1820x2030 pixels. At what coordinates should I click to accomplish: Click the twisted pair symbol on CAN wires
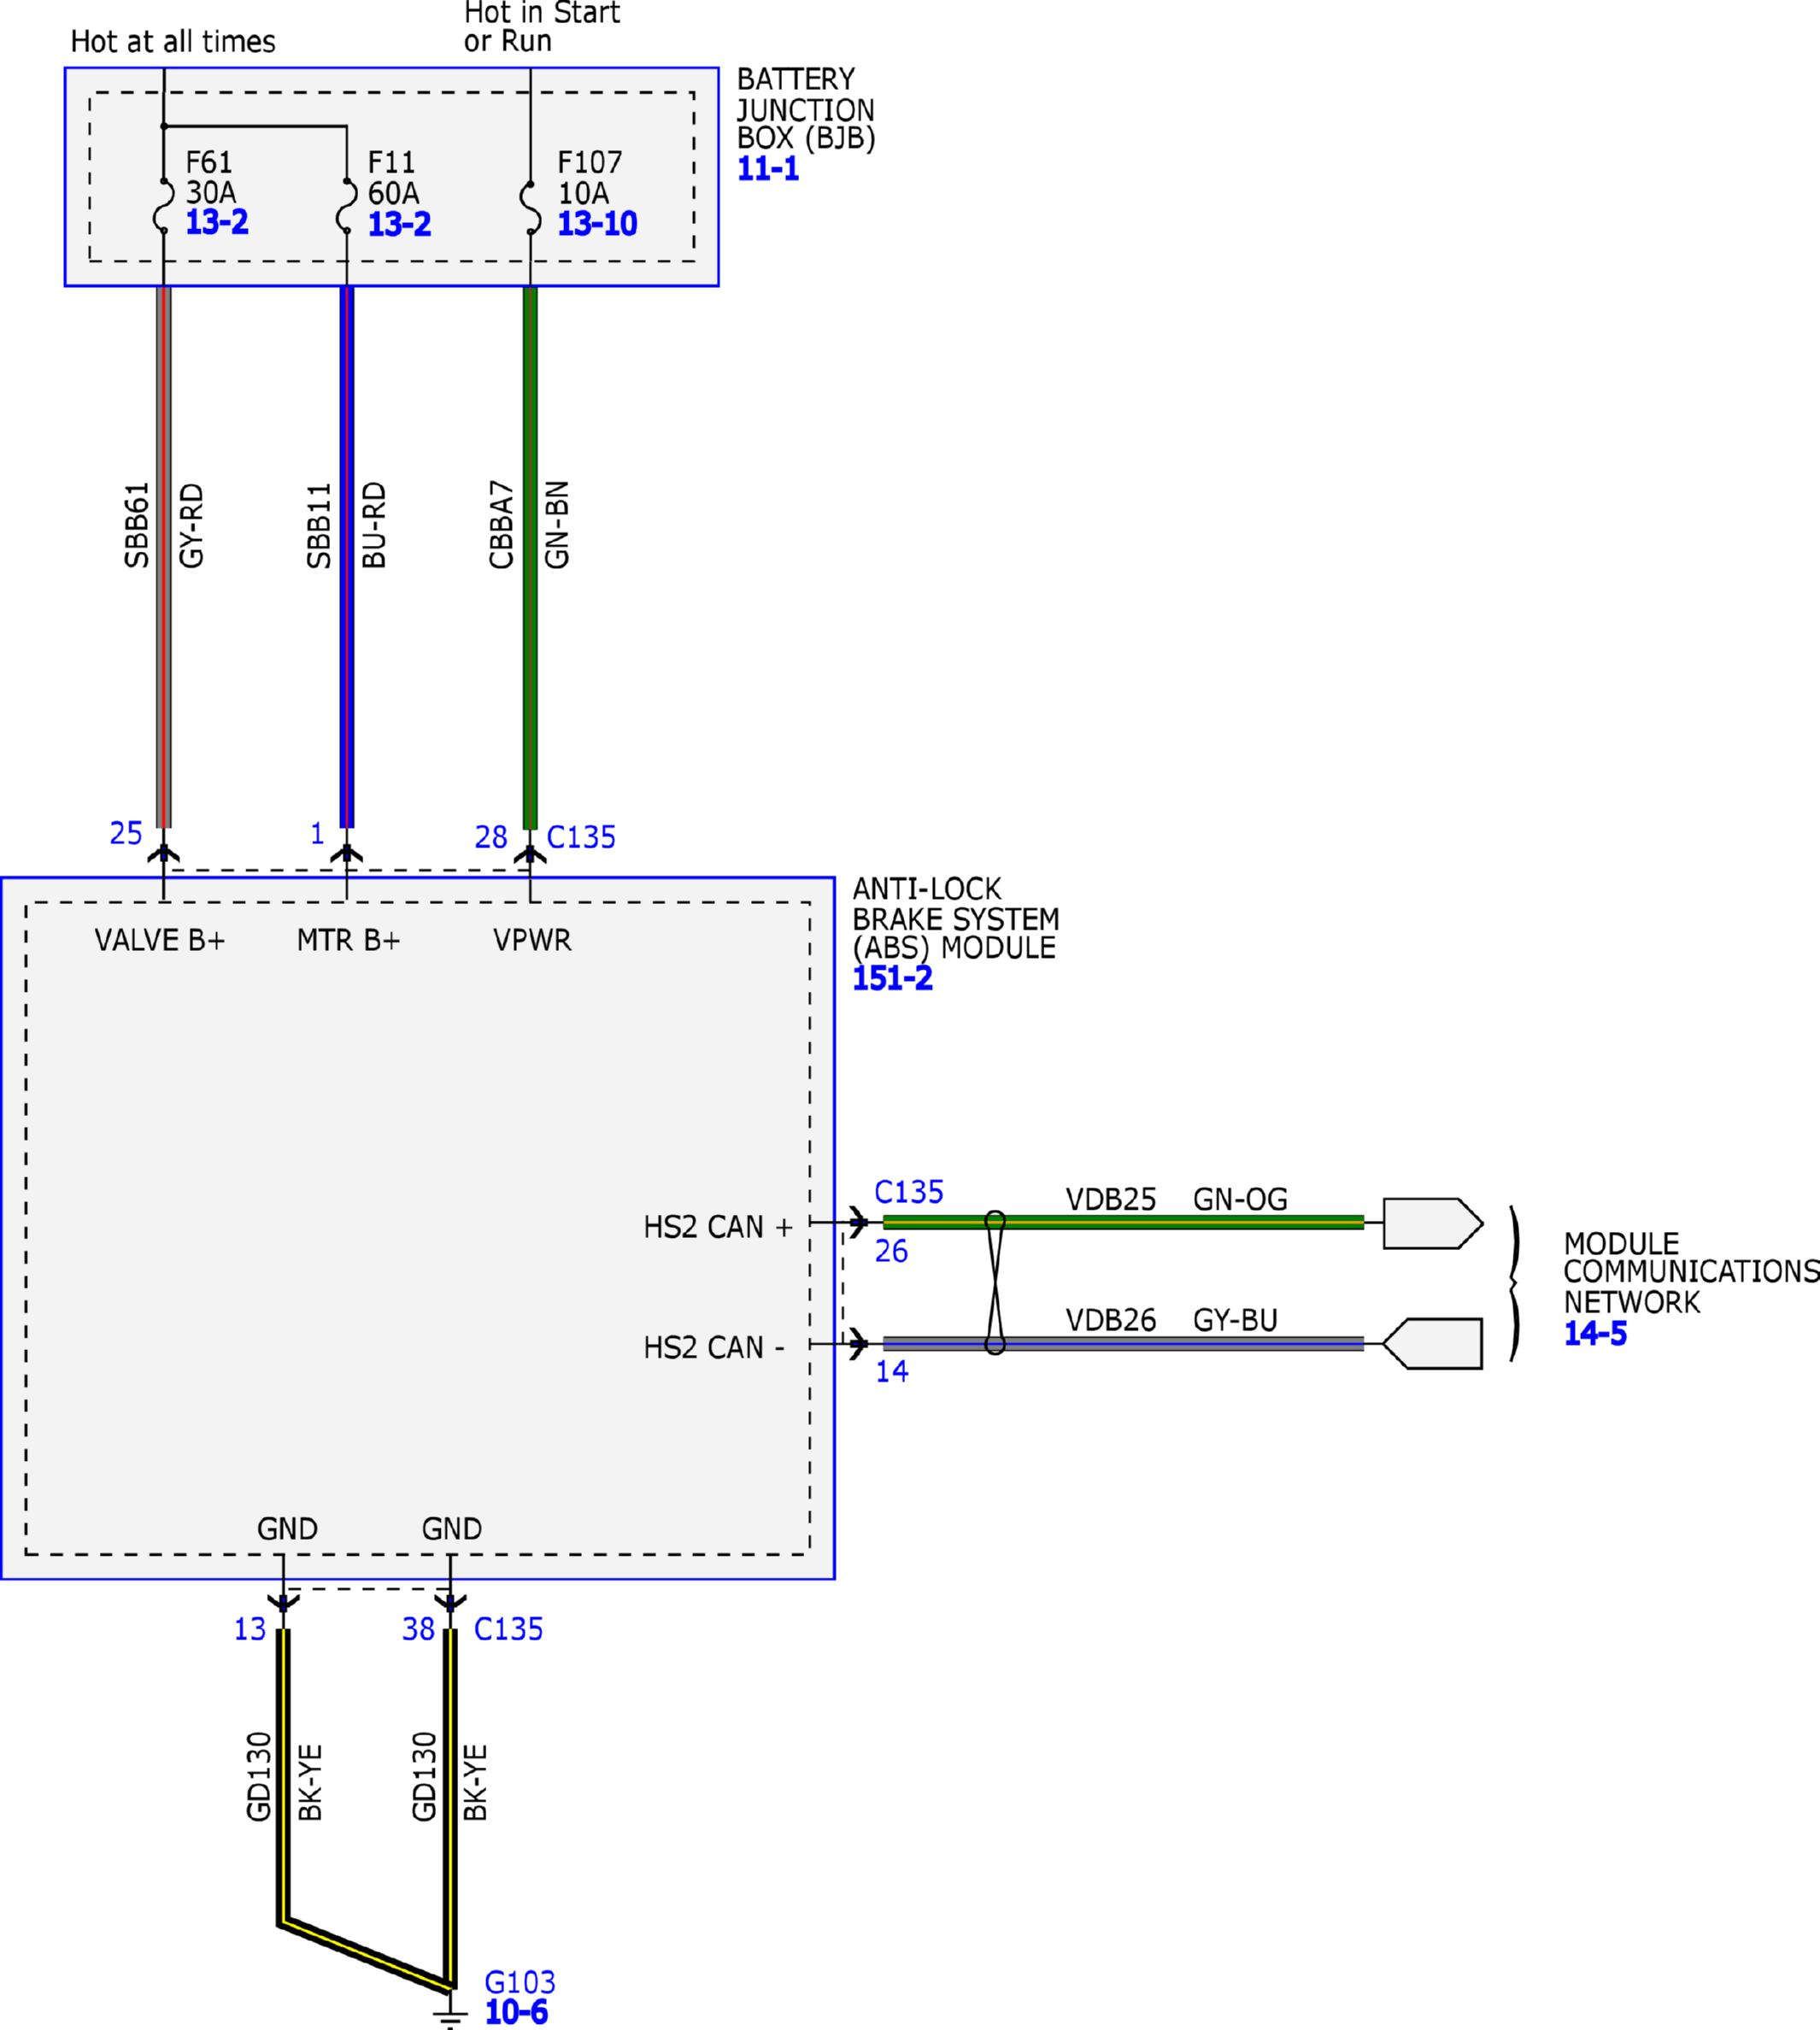[995, 1283]
